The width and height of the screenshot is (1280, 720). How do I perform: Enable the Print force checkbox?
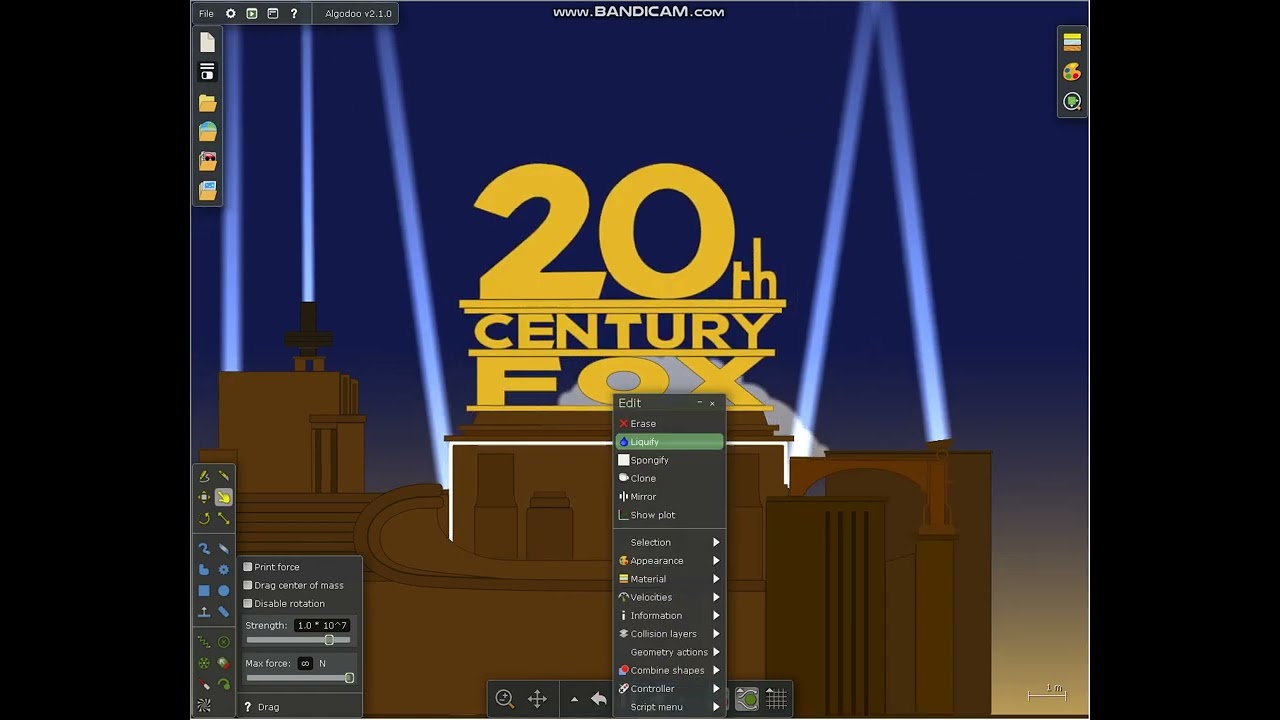248,567
